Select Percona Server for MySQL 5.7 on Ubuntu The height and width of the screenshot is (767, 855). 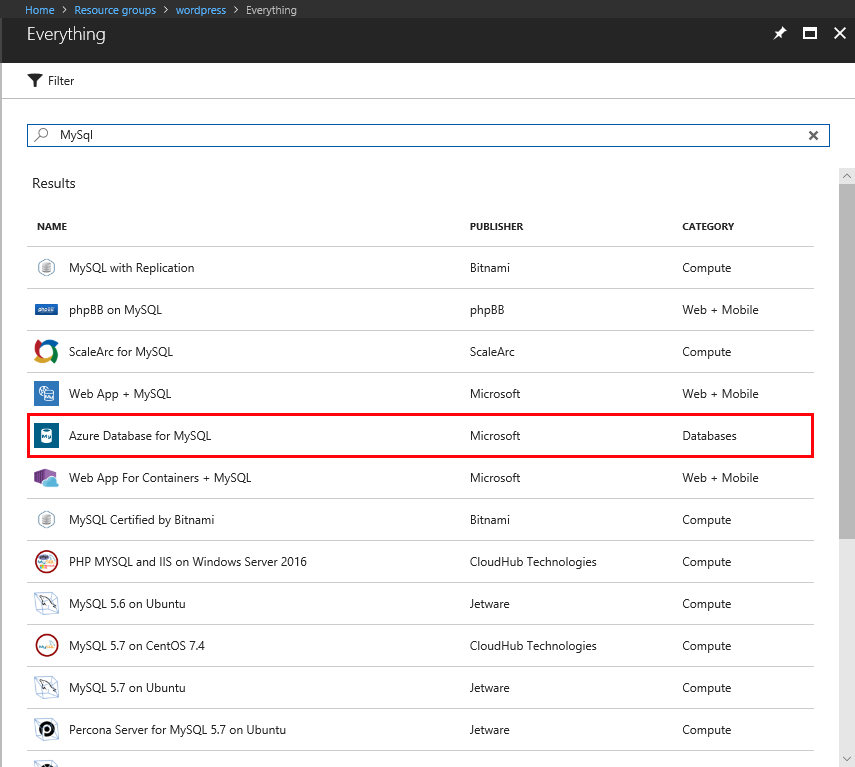click(420, 729)
